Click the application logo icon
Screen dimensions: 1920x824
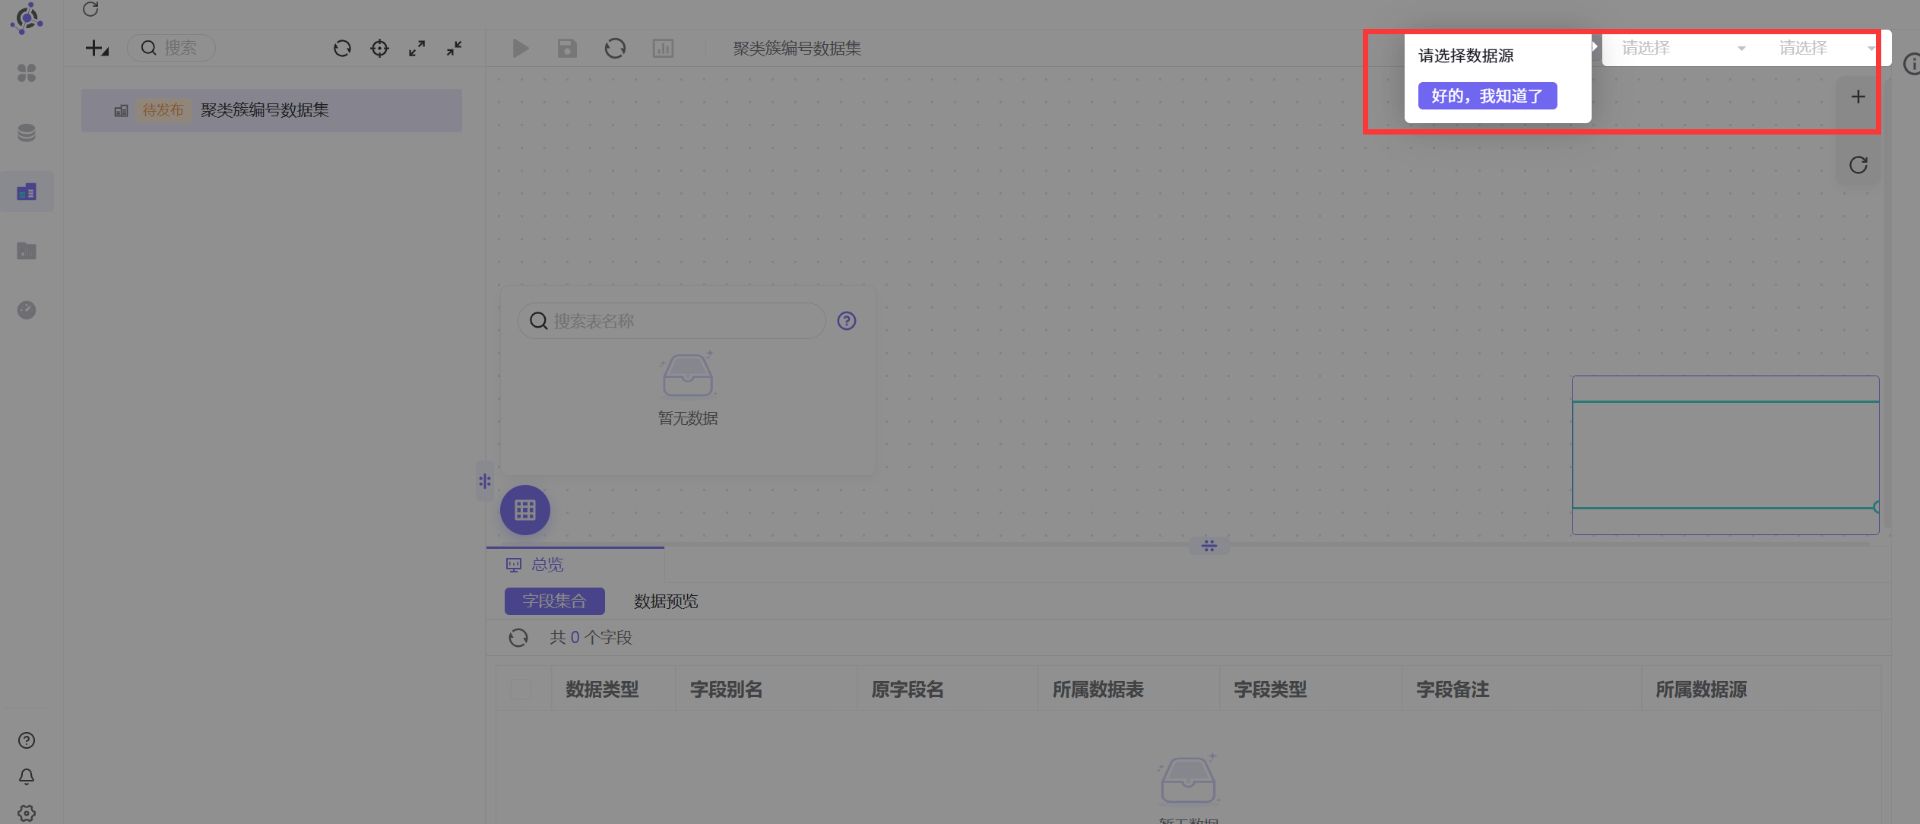(x=27, y=19)
